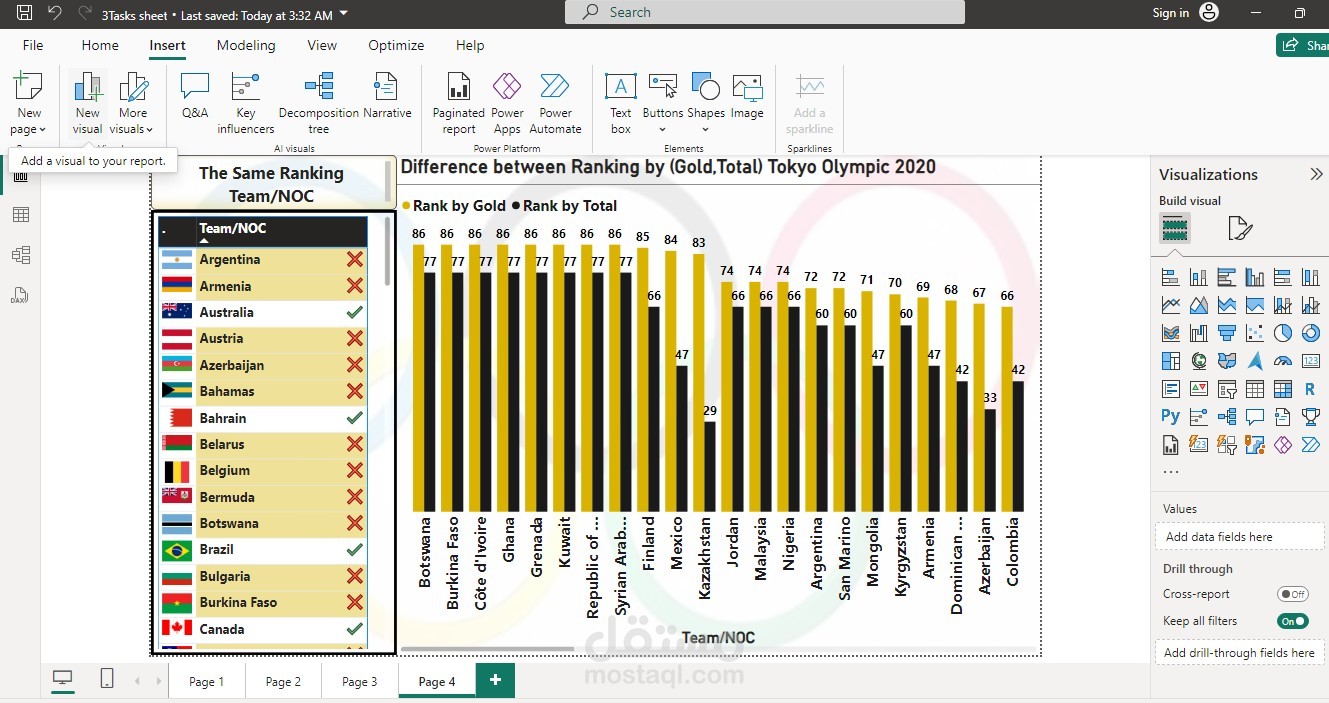Click Rank by Total legend marker
Viewport: 1329px width, 703px height.
click(516, 206)
